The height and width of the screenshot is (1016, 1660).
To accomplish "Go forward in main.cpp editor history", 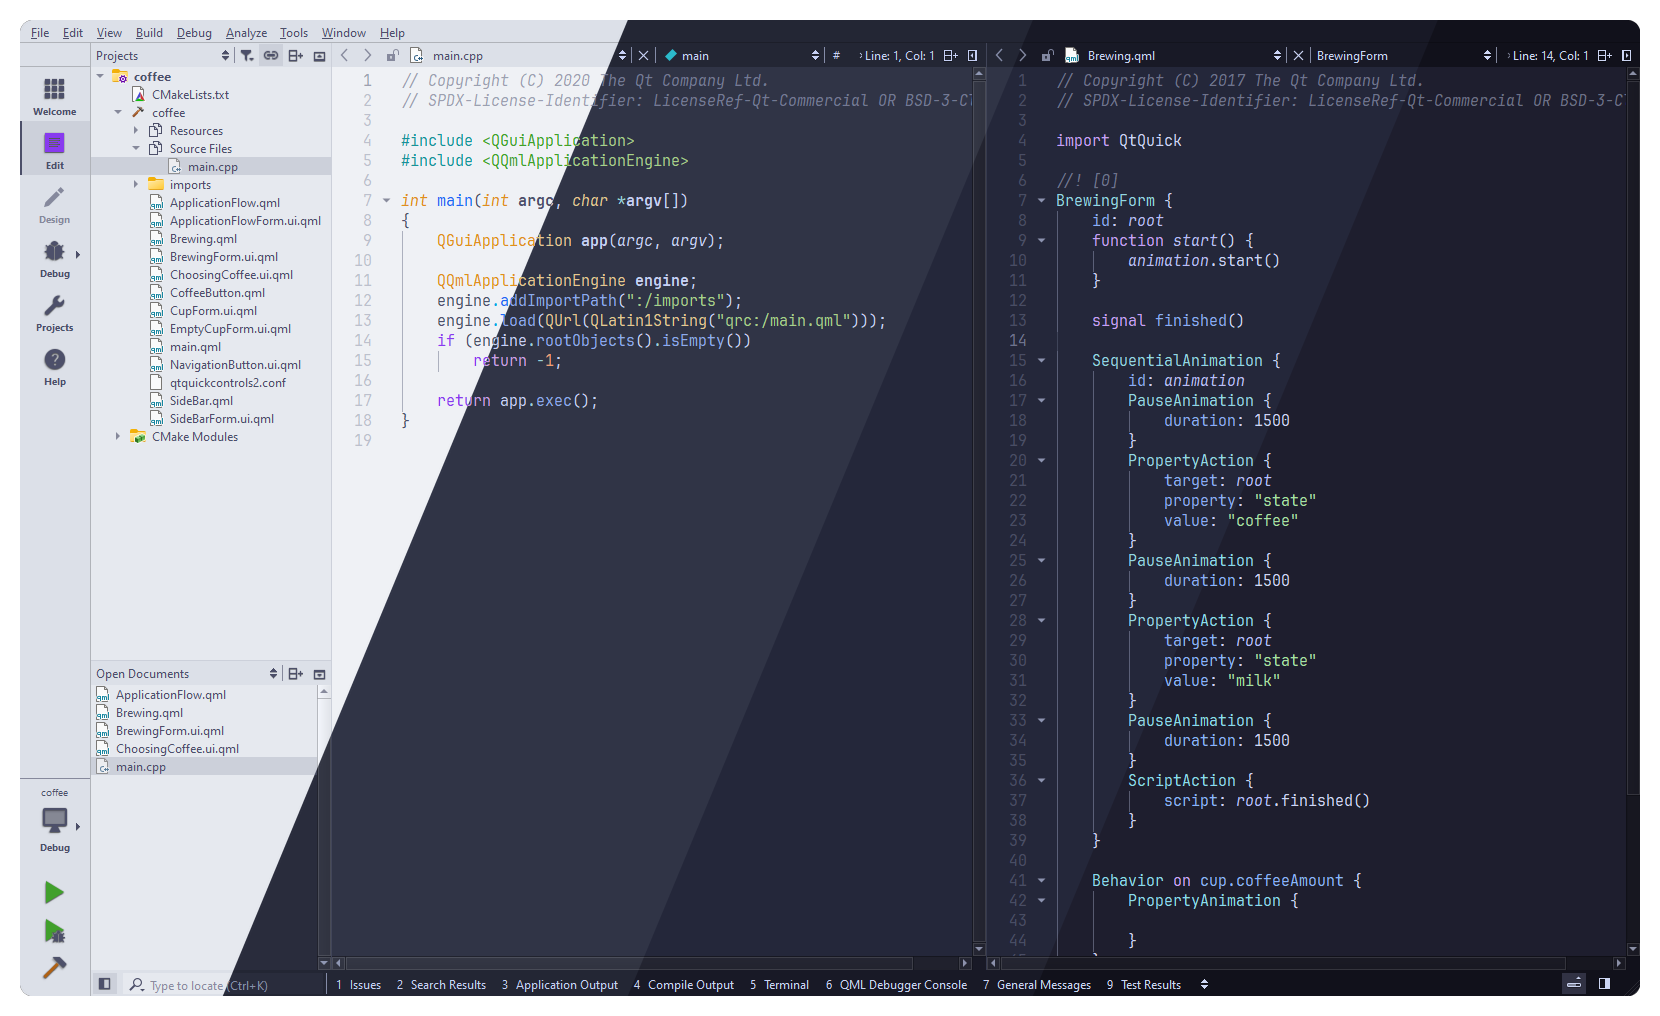I will pyautogui.click(x=368, y=56).
